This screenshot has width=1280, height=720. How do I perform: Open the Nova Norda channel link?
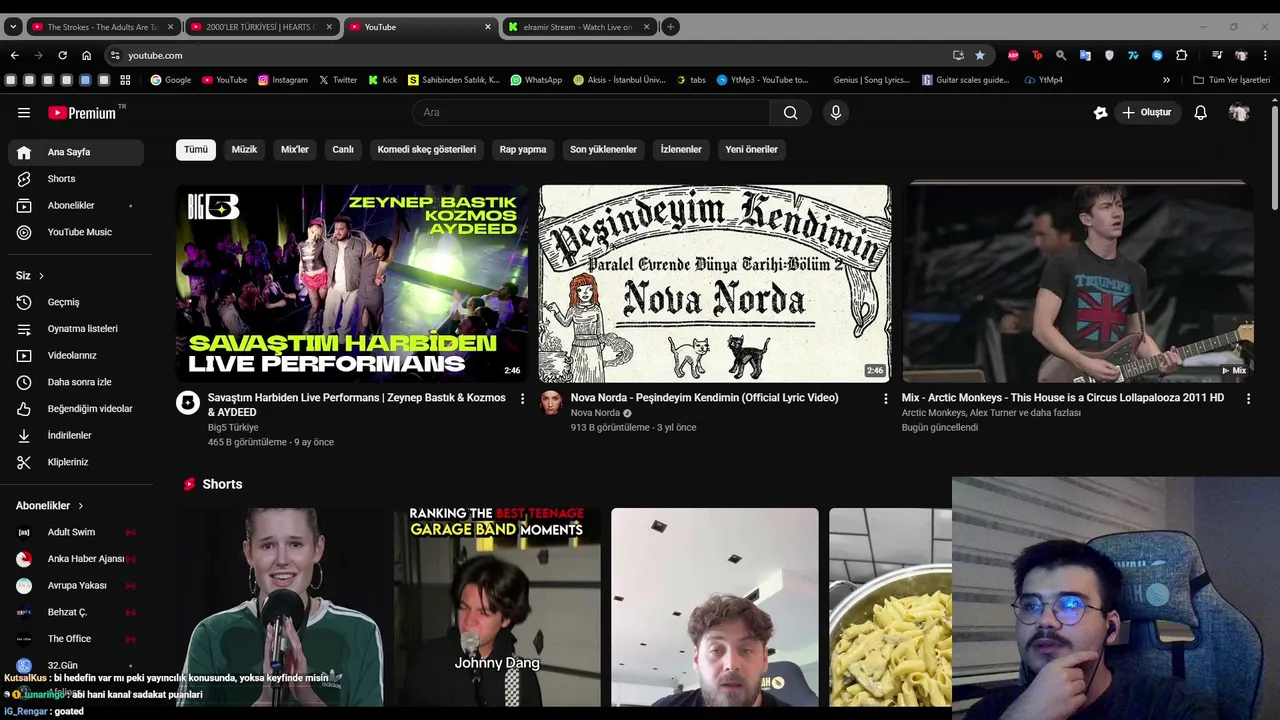[x=595, y=413]
